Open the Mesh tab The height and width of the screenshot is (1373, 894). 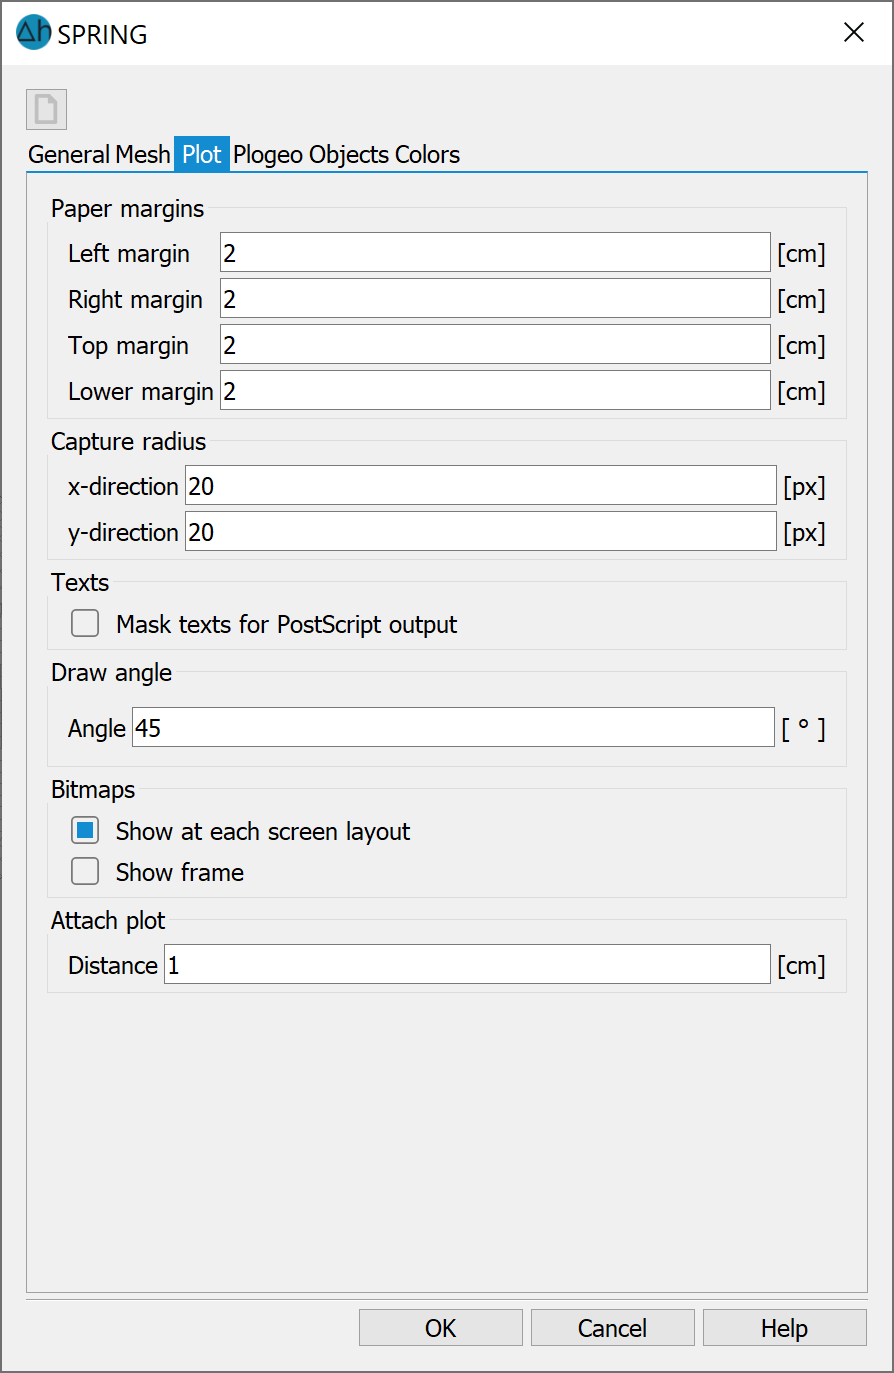[x=143, y=154]
